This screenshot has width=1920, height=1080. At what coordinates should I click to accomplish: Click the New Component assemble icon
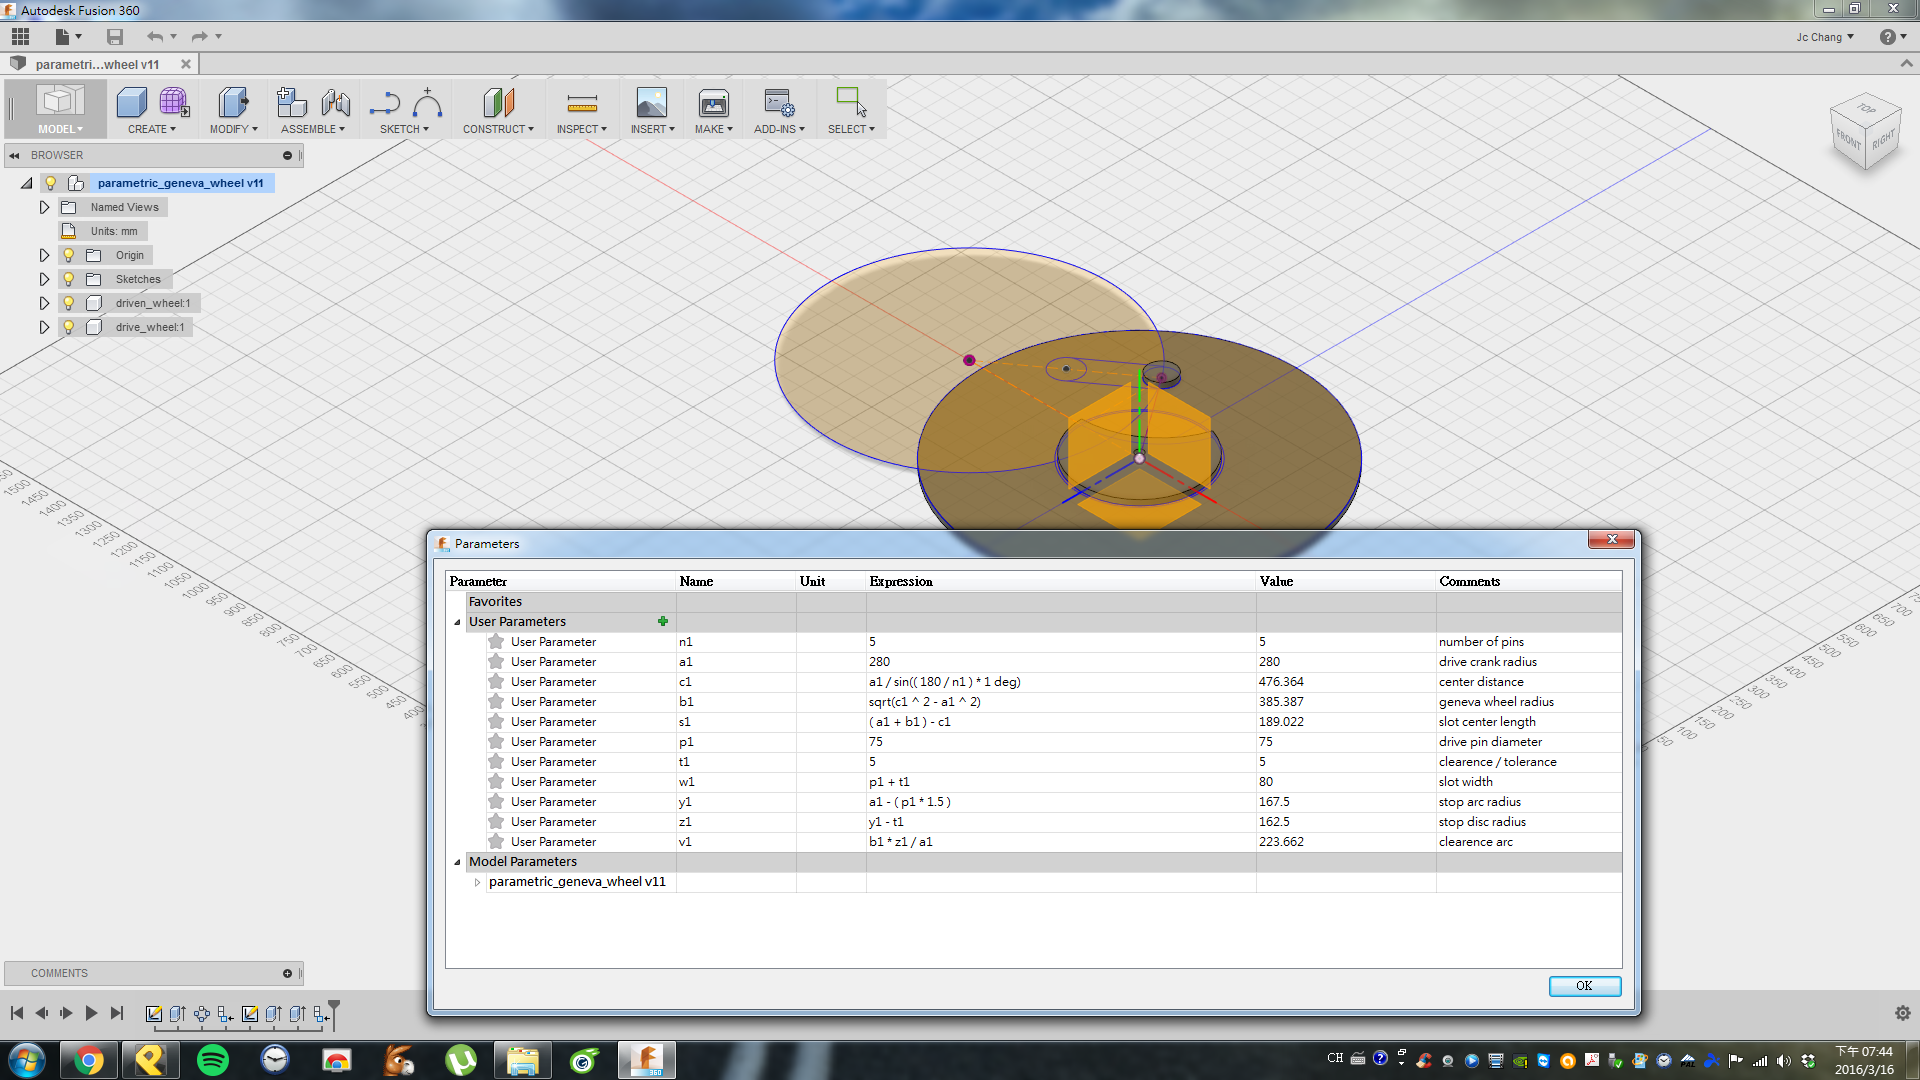tap(292, 103)
